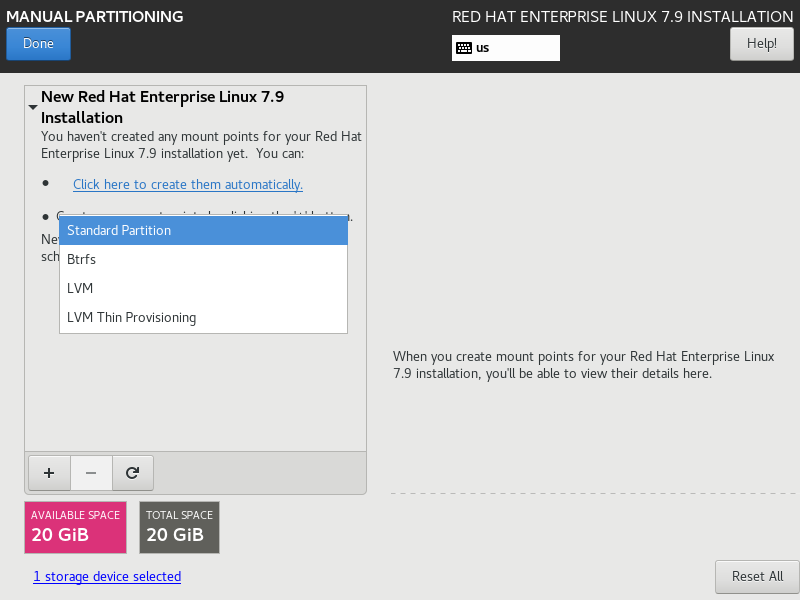Click the reload storage configuration icon
The image size is (800, 600).
click(133, 473)
